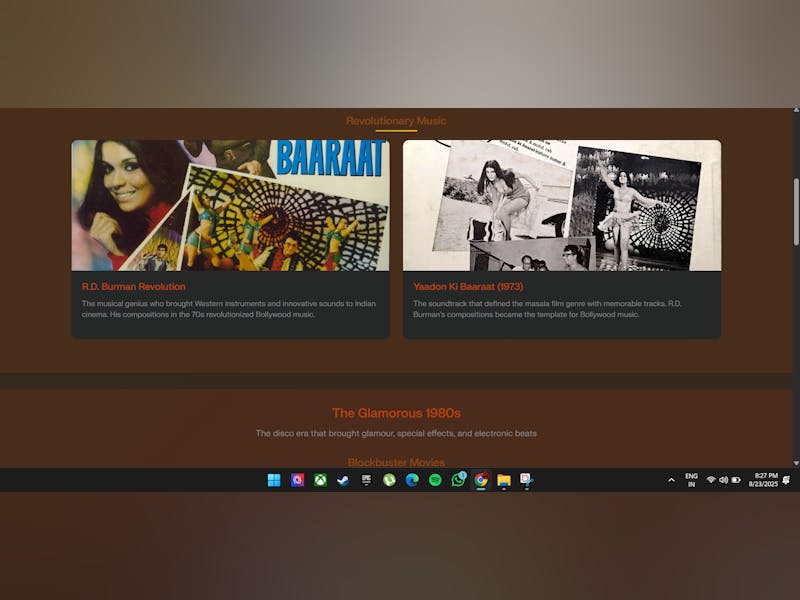
Task: Click the page vertical scrollbar thumb
Action: click(796, 212)
